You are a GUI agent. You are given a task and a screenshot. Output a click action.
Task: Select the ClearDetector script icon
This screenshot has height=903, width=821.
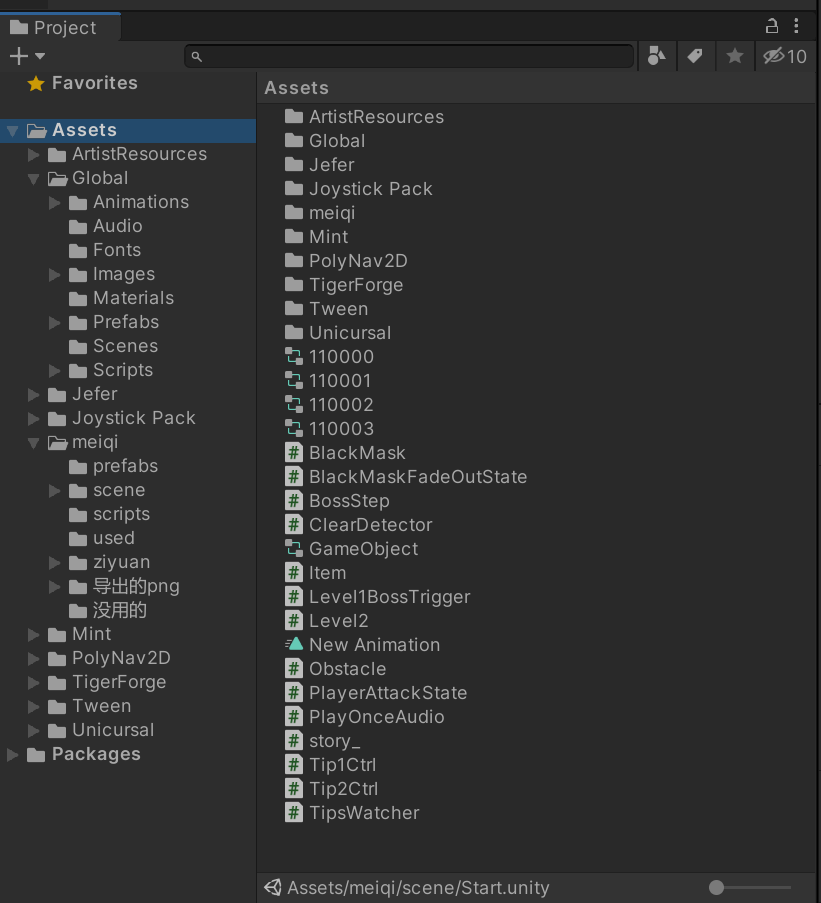(294, 525)
